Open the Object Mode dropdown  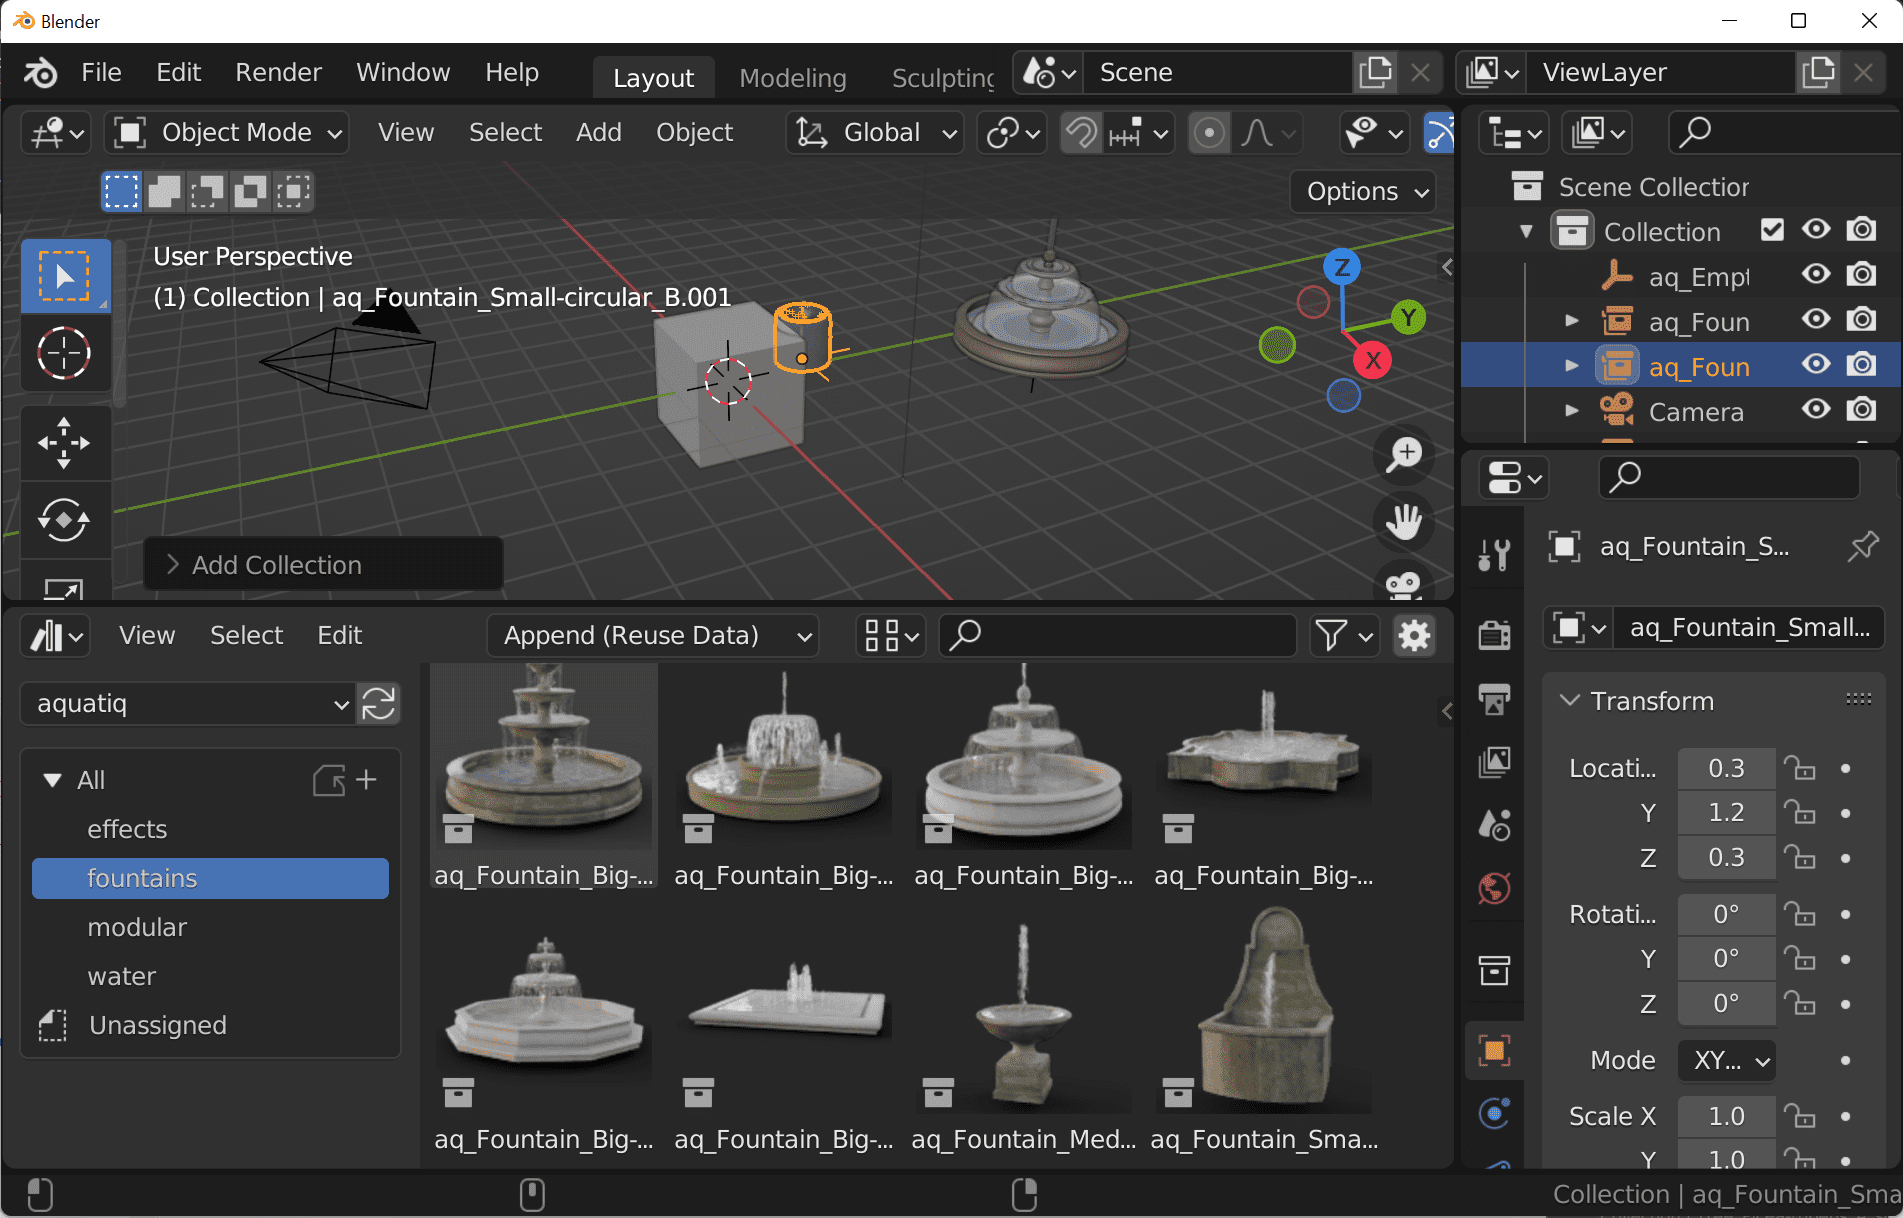click(228, 133)
